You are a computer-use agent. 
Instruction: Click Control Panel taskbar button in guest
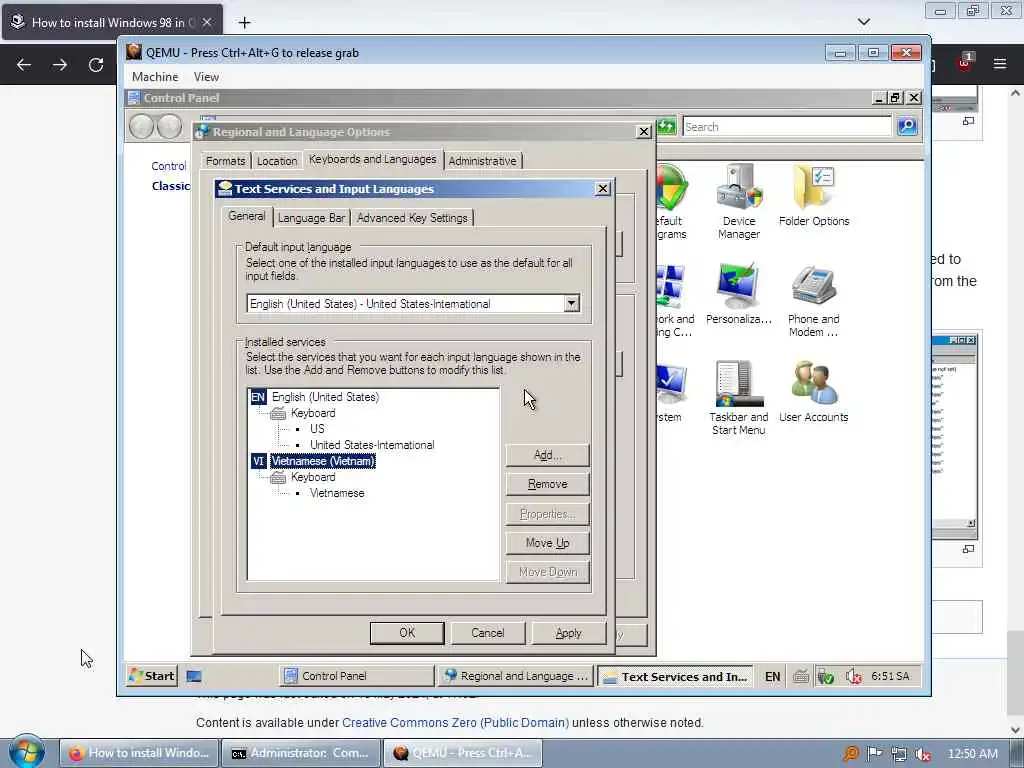point(357,676)
